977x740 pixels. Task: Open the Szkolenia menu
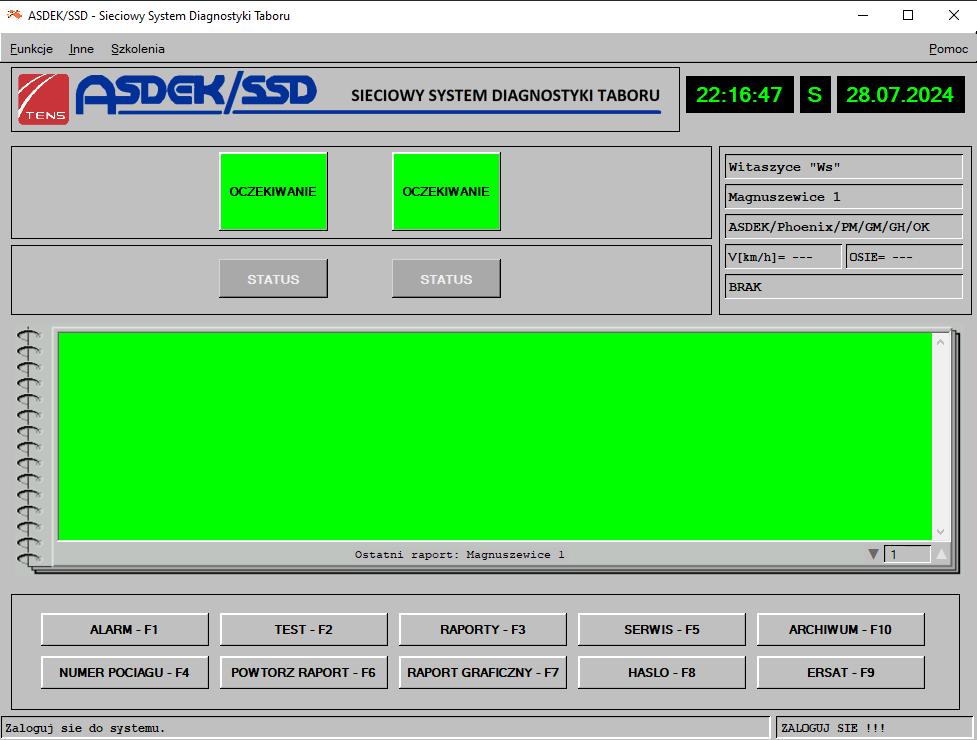pos(138,48)
